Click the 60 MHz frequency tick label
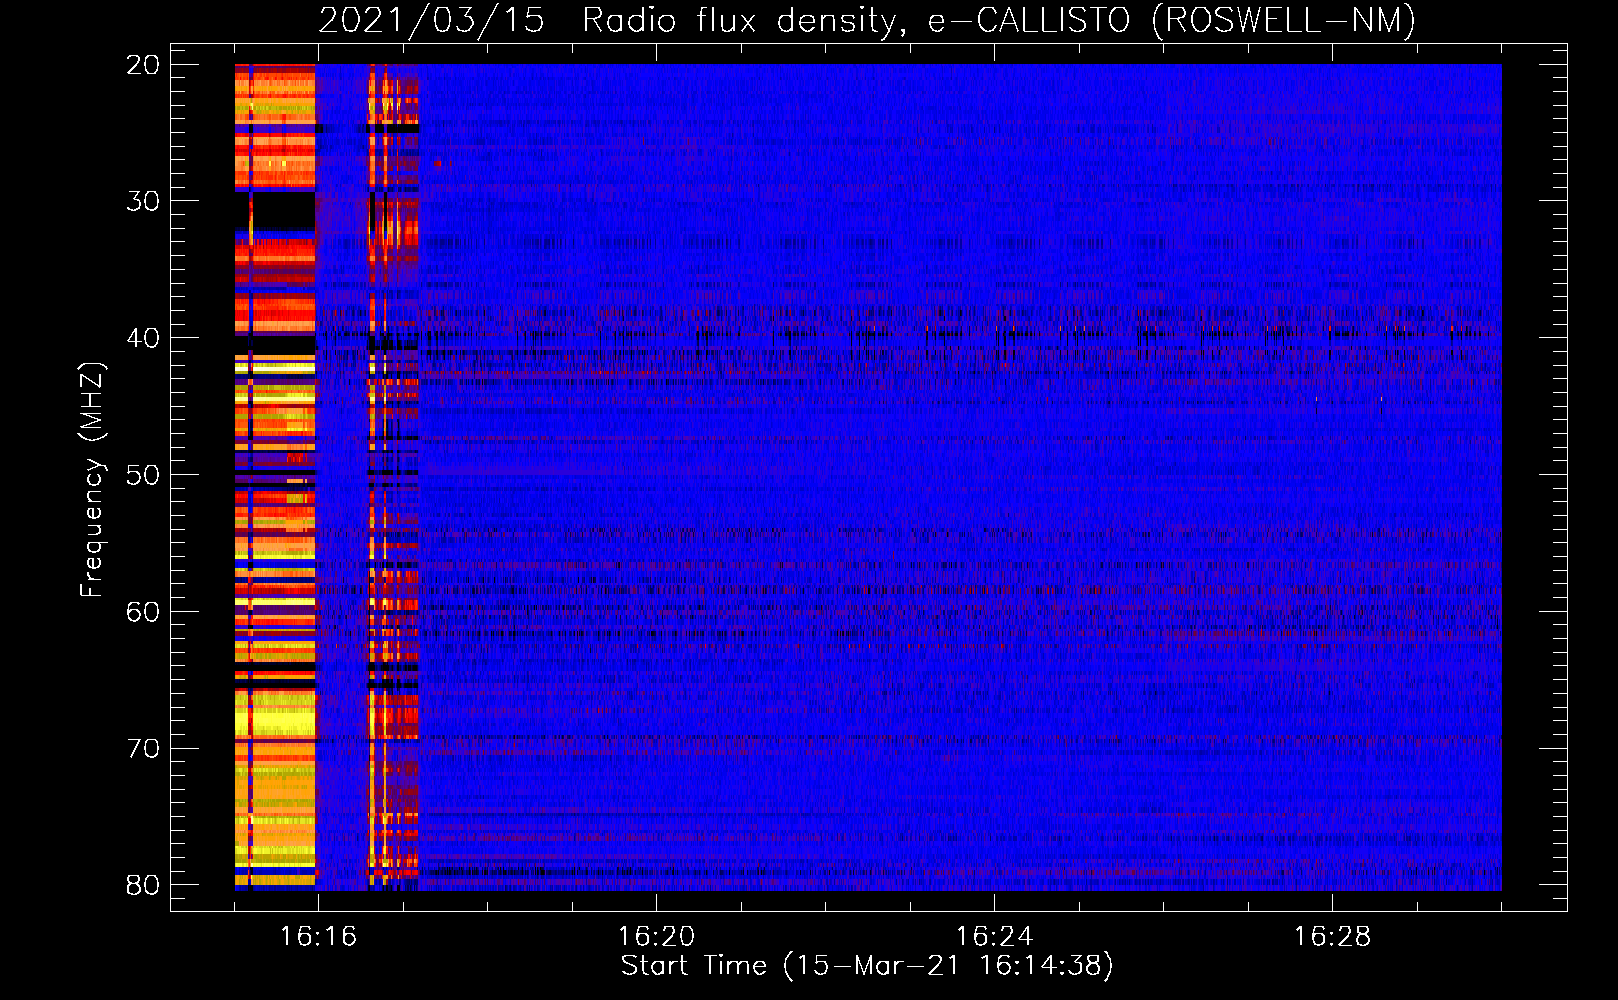Image resolution: width=1618 pixels, height=1000 pixels. tap(143, 612)
